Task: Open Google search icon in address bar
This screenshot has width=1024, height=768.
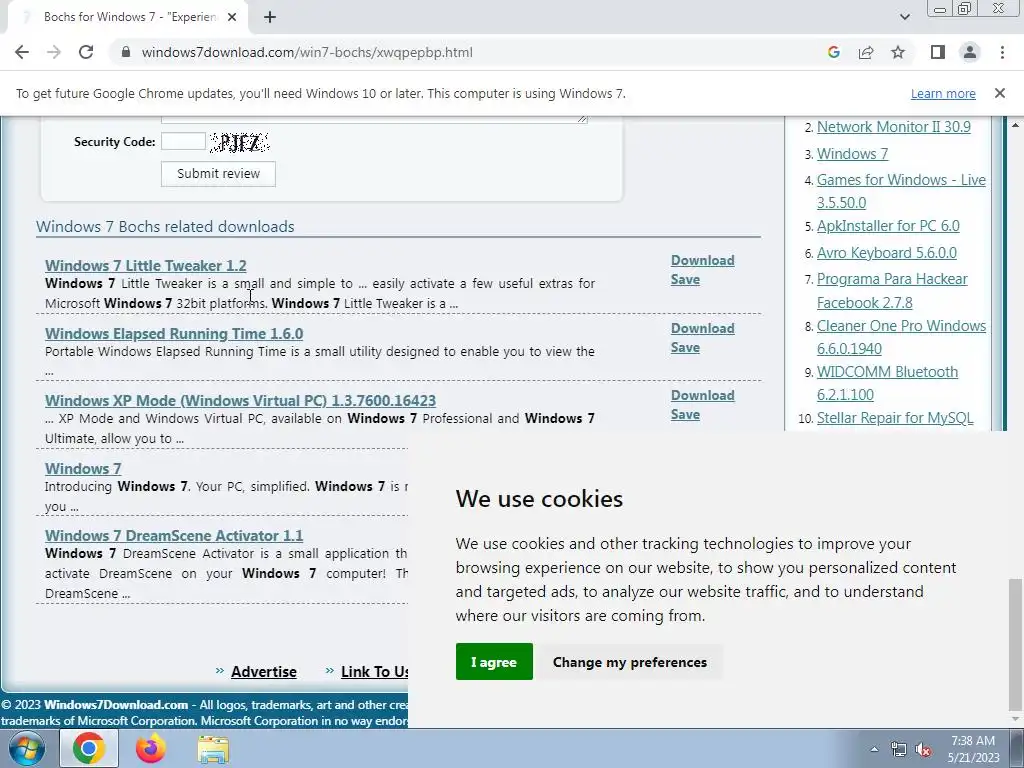Action: (x=833, y=52)
